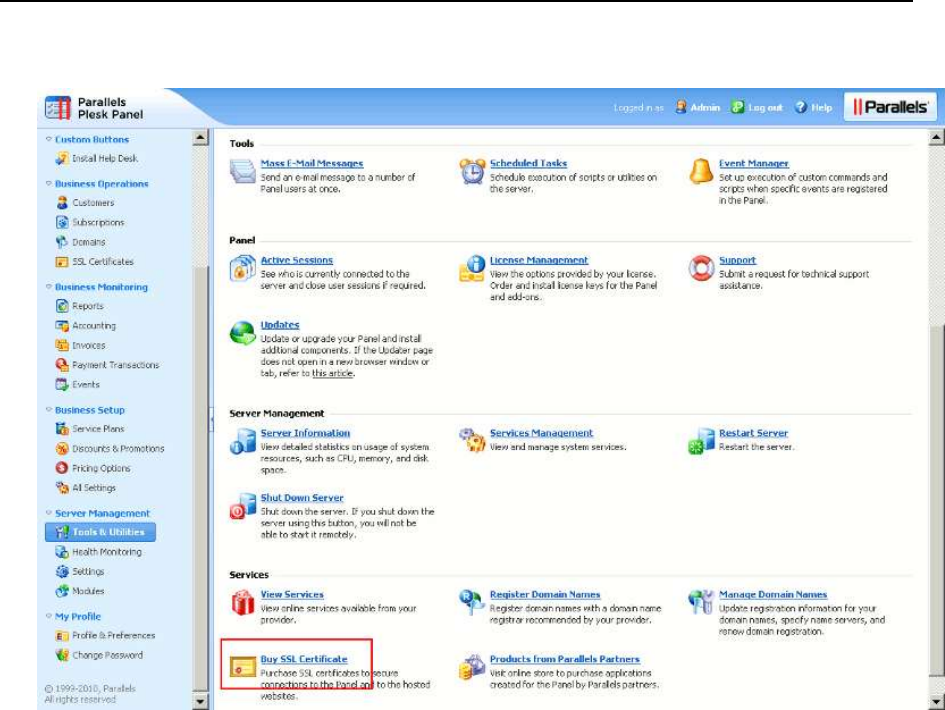Open the Scheduled Tasks link
This screenshot has height=710, width=945.
point(528,163)
